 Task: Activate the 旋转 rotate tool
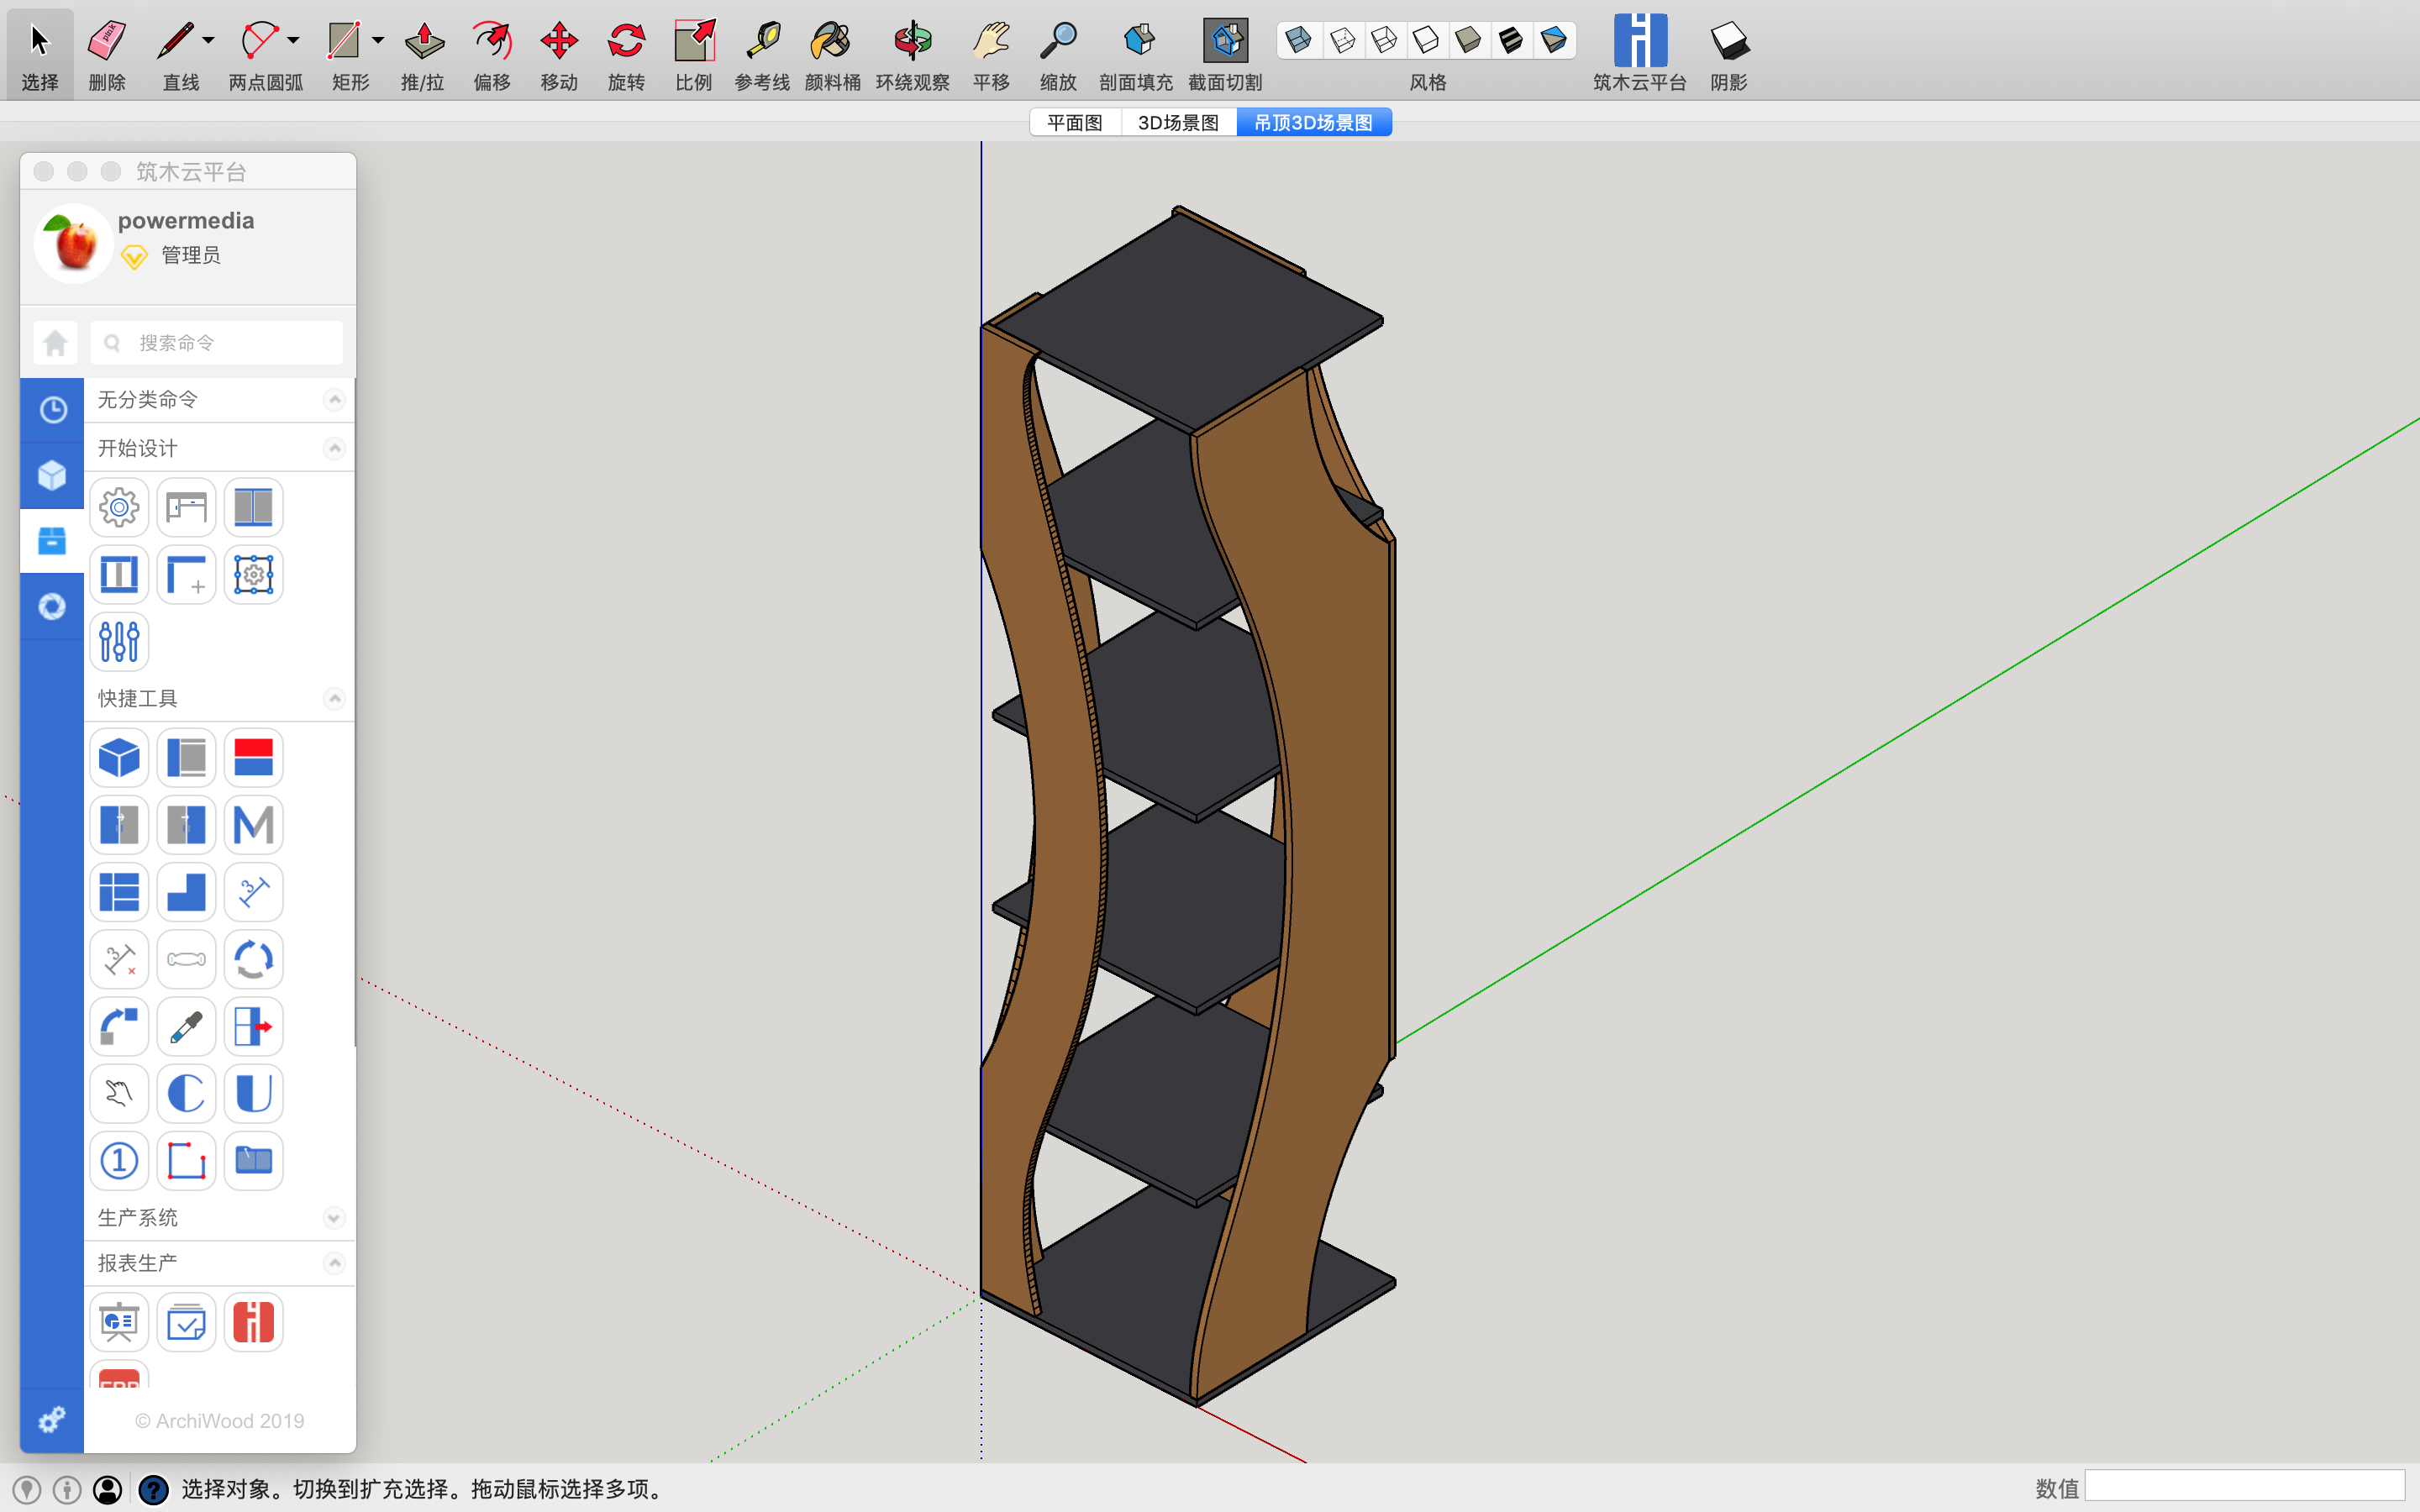click(626, 53)
